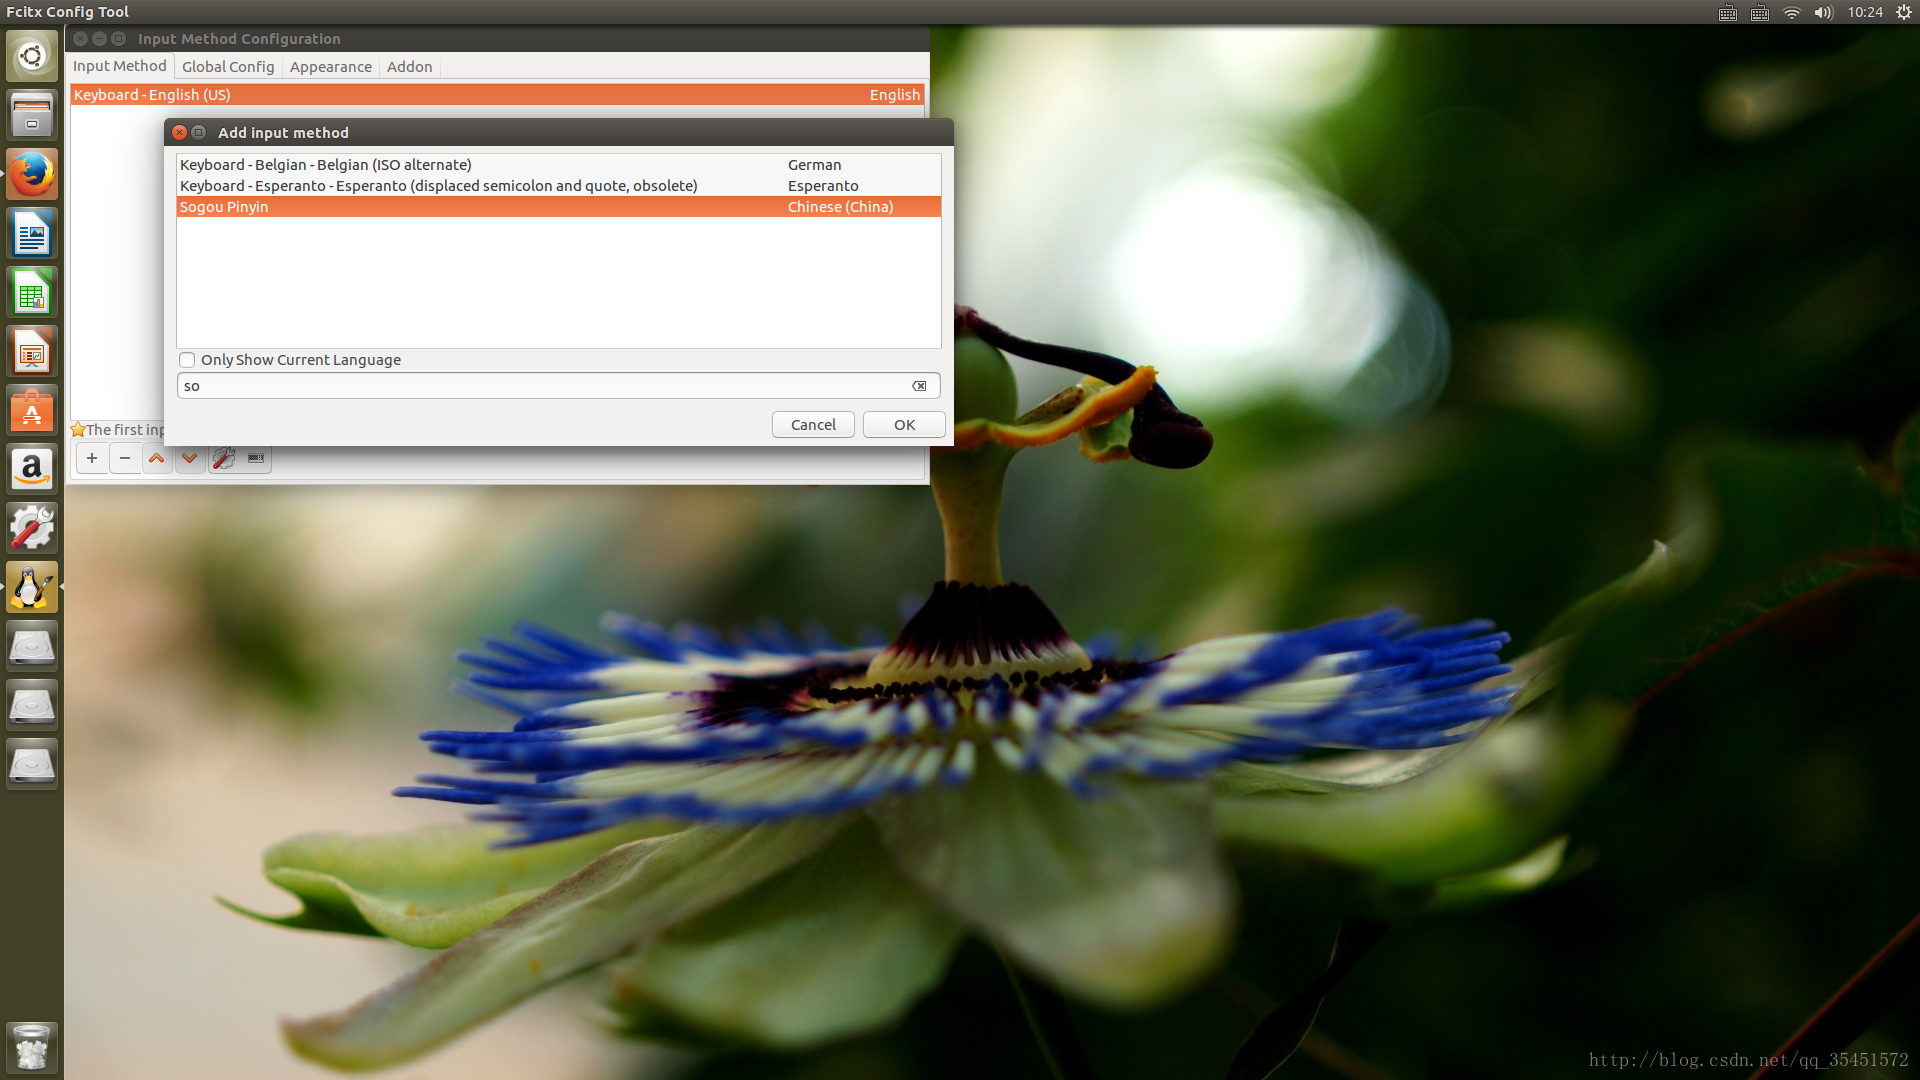Open Amazon app from Ubuntu dock

pos(33,468)
